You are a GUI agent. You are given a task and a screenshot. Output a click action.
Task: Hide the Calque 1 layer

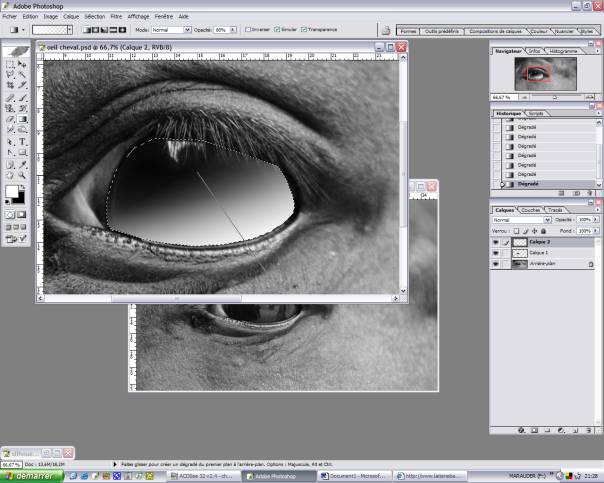coord(496,253)
